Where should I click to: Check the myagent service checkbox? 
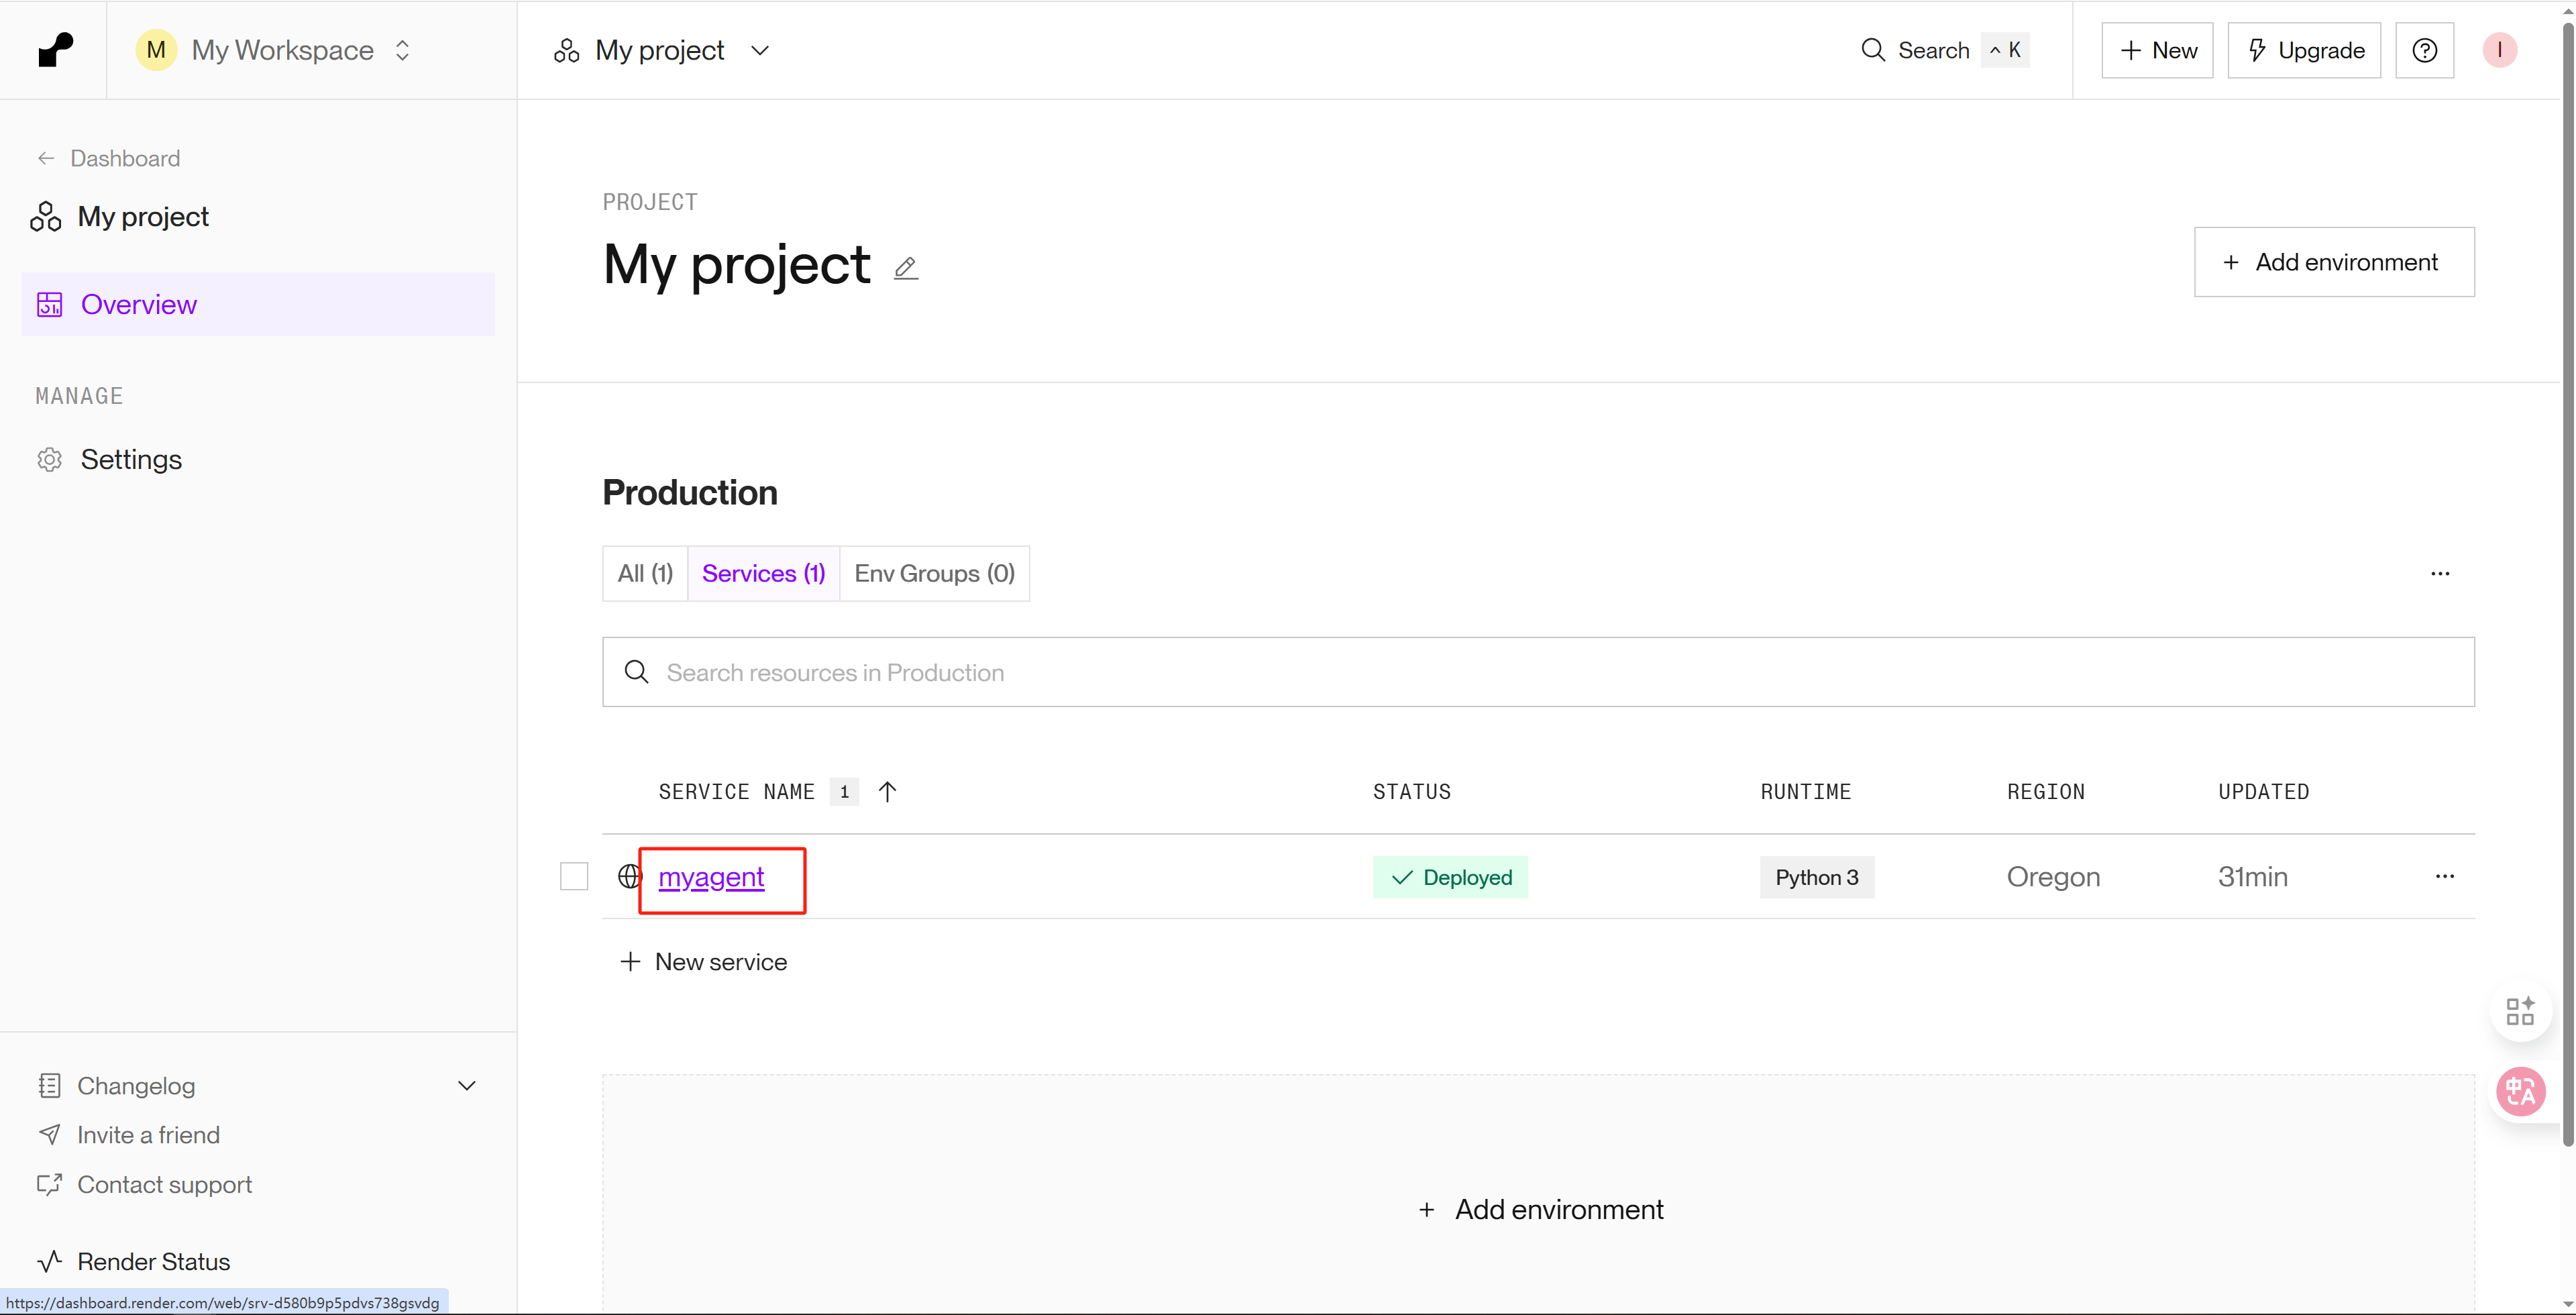coord(574,876)
